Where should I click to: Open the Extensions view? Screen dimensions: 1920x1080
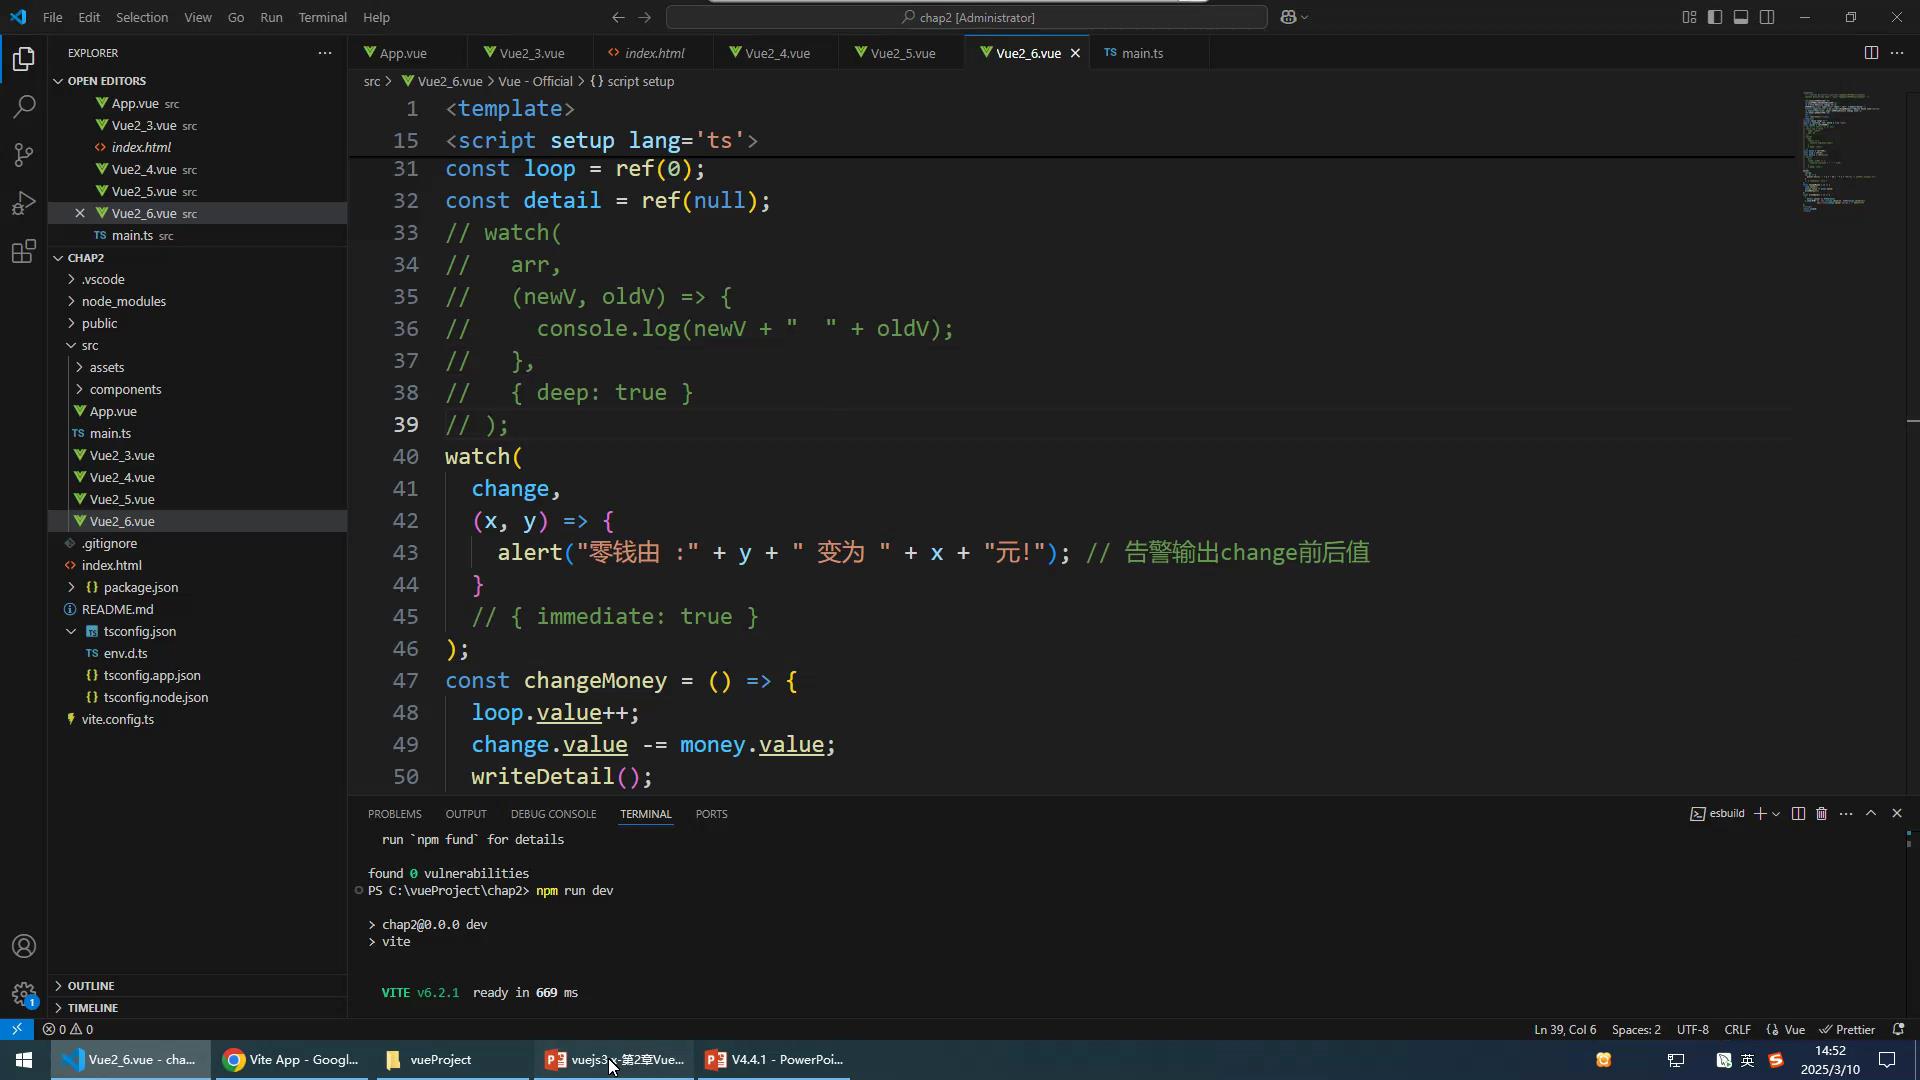pos(24,251)
